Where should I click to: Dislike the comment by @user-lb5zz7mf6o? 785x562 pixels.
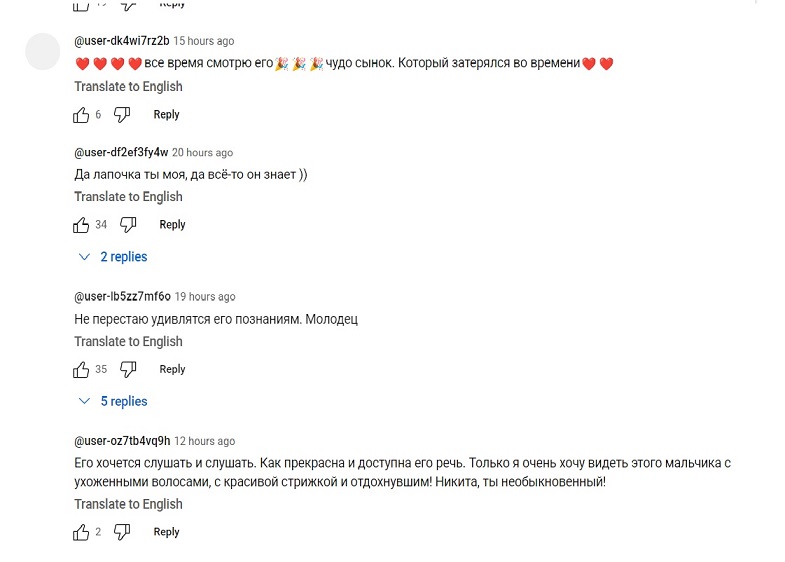click(128, 369)
